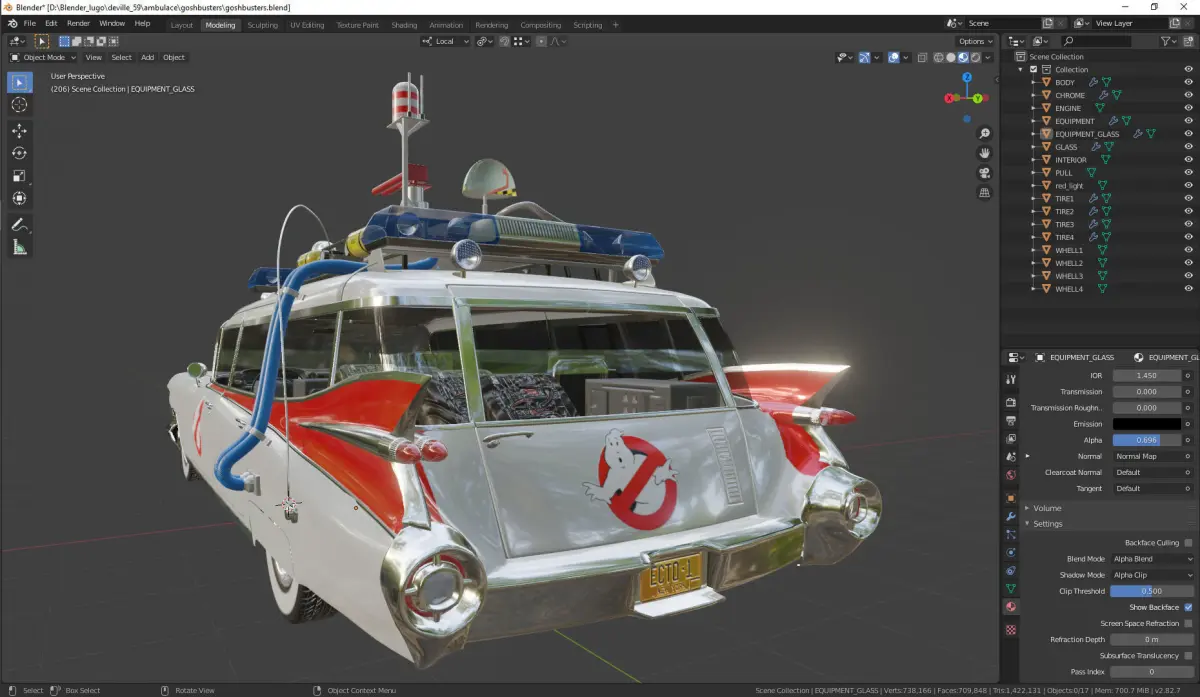Screen dimensions: 1200x697
Task: Click the Emission black color swatch
Action: coord(1148,424)
